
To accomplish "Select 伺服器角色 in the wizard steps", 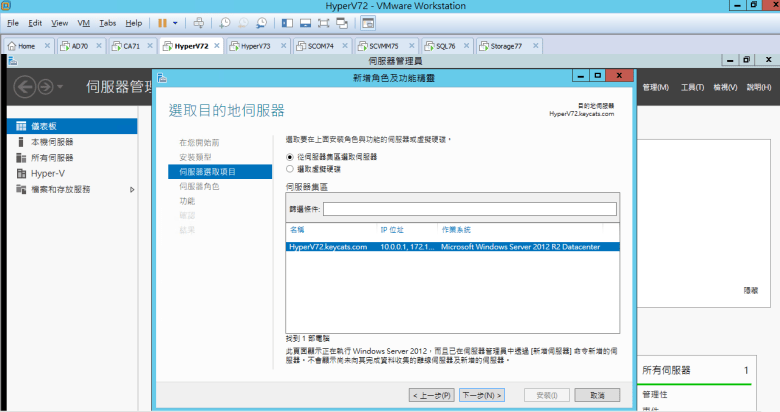I will tap(199, 186).
